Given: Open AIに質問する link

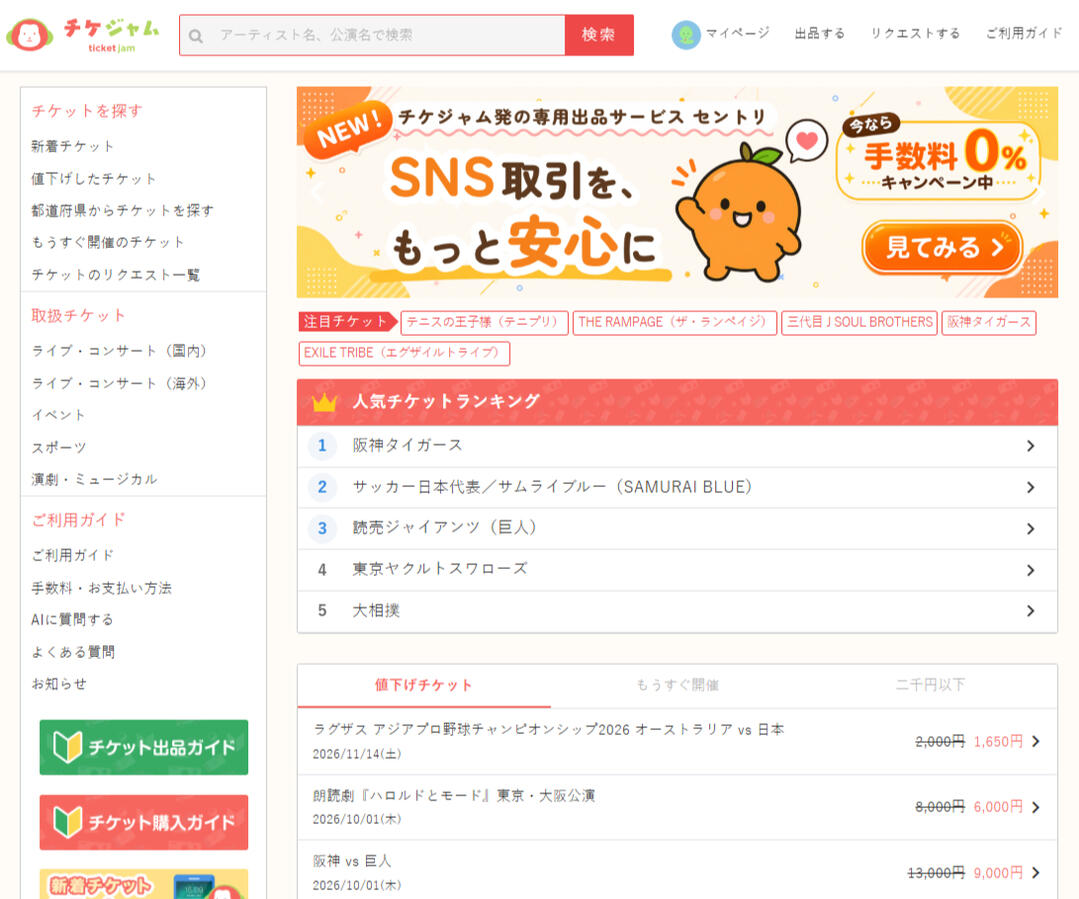Looking at the screenshot, I should [72, 620].
